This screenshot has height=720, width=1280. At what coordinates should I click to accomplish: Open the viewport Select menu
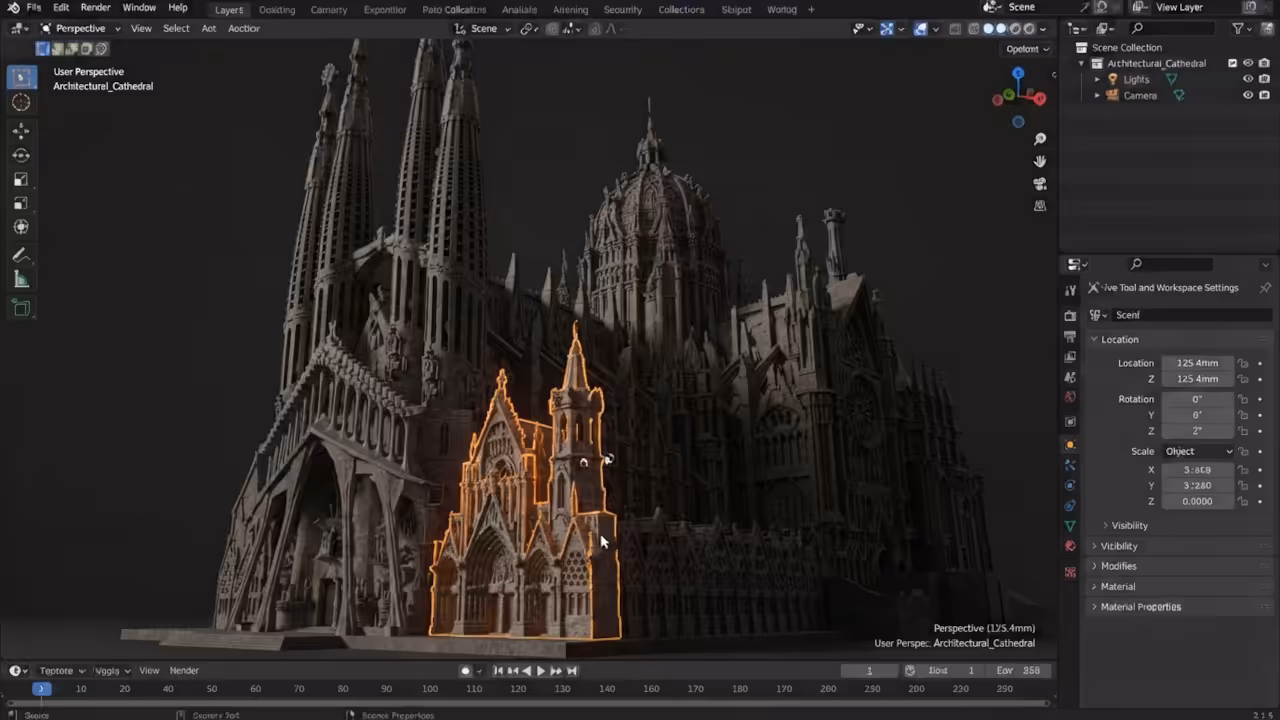pos(176,29)
